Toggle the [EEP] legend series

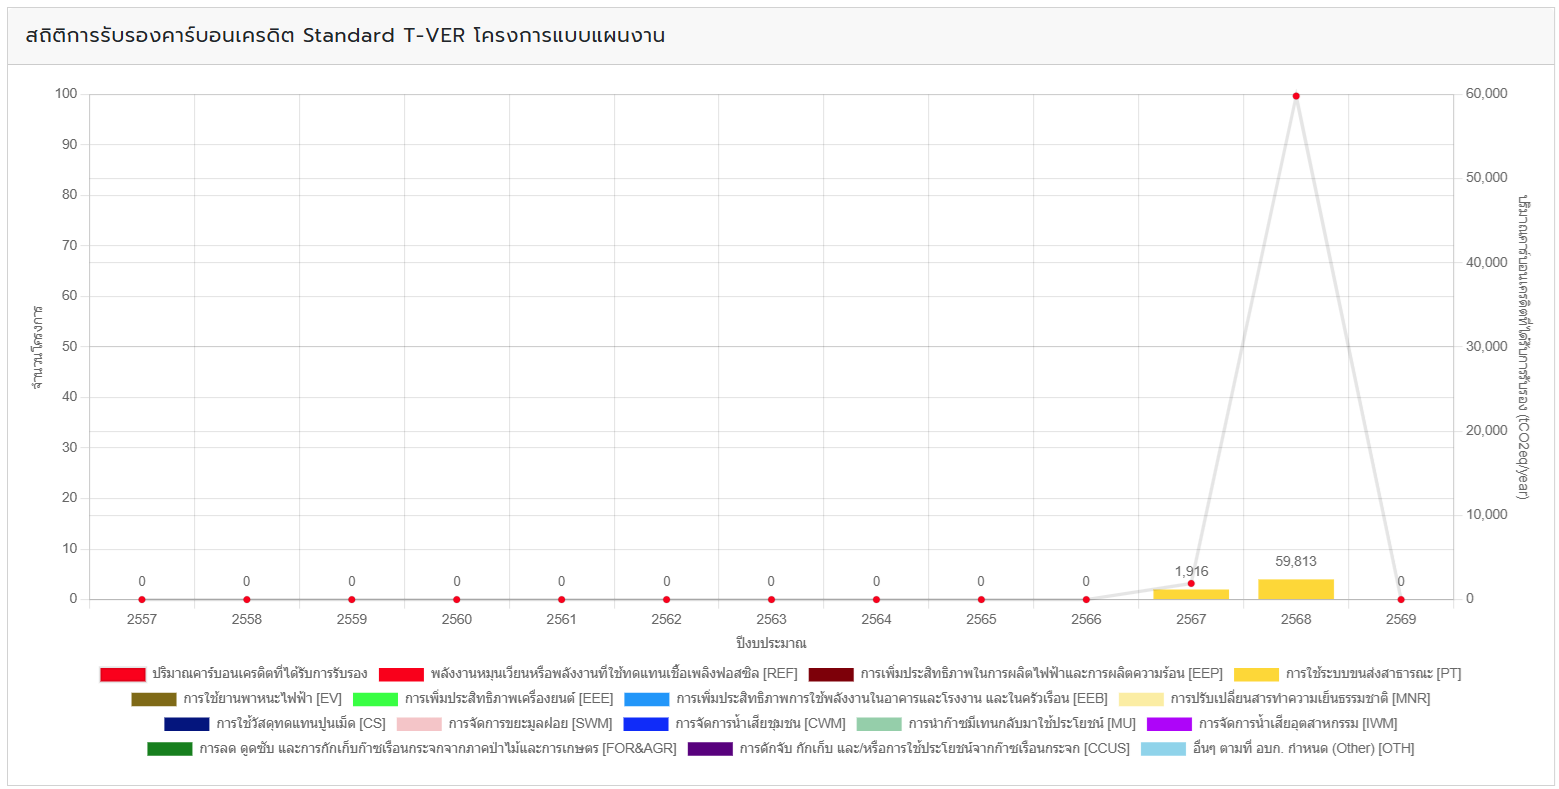(x=1041, y=674)
